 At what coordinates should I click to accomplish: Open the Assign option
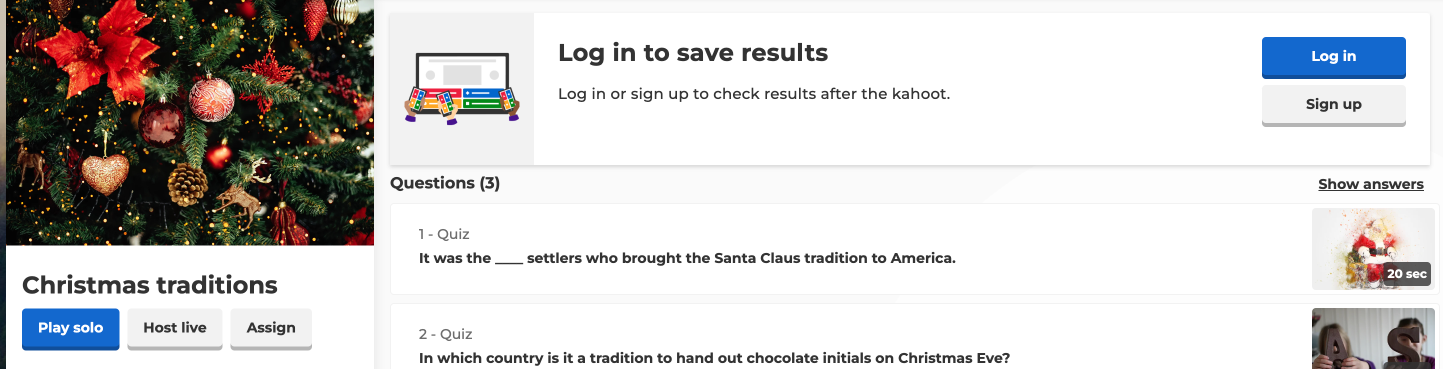tap(271, 328)
